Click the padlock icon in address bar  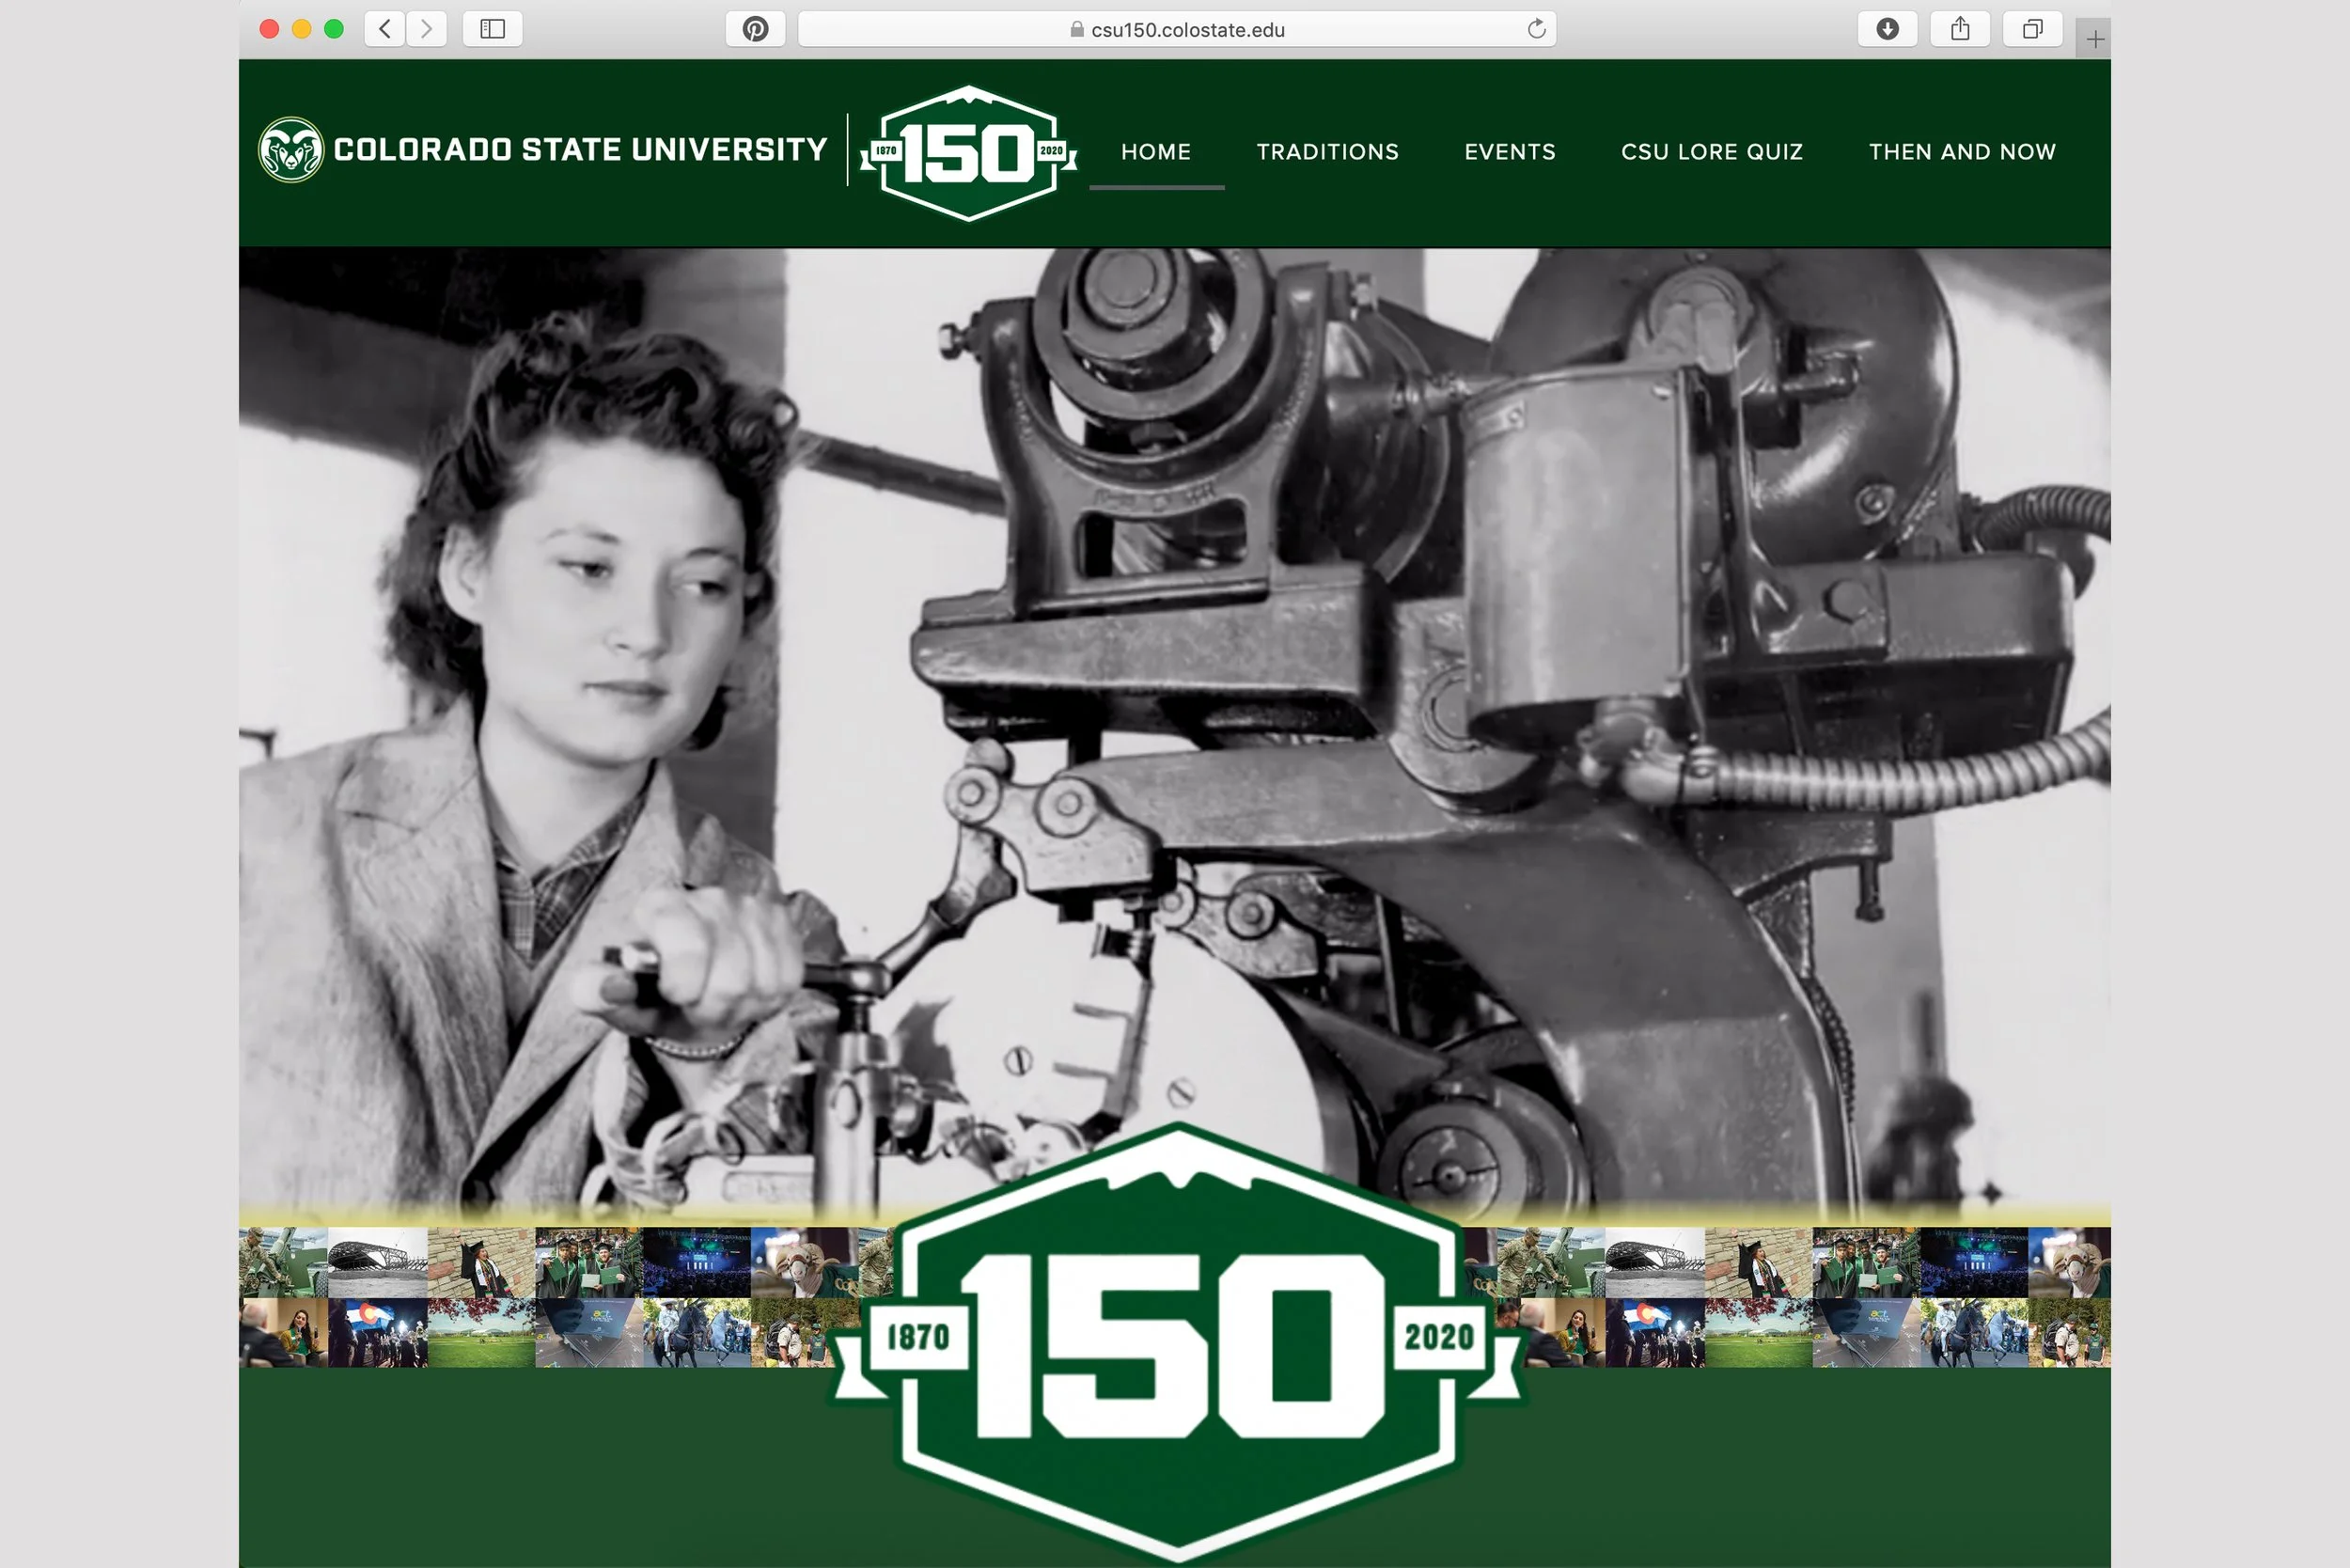point(1077,30)
